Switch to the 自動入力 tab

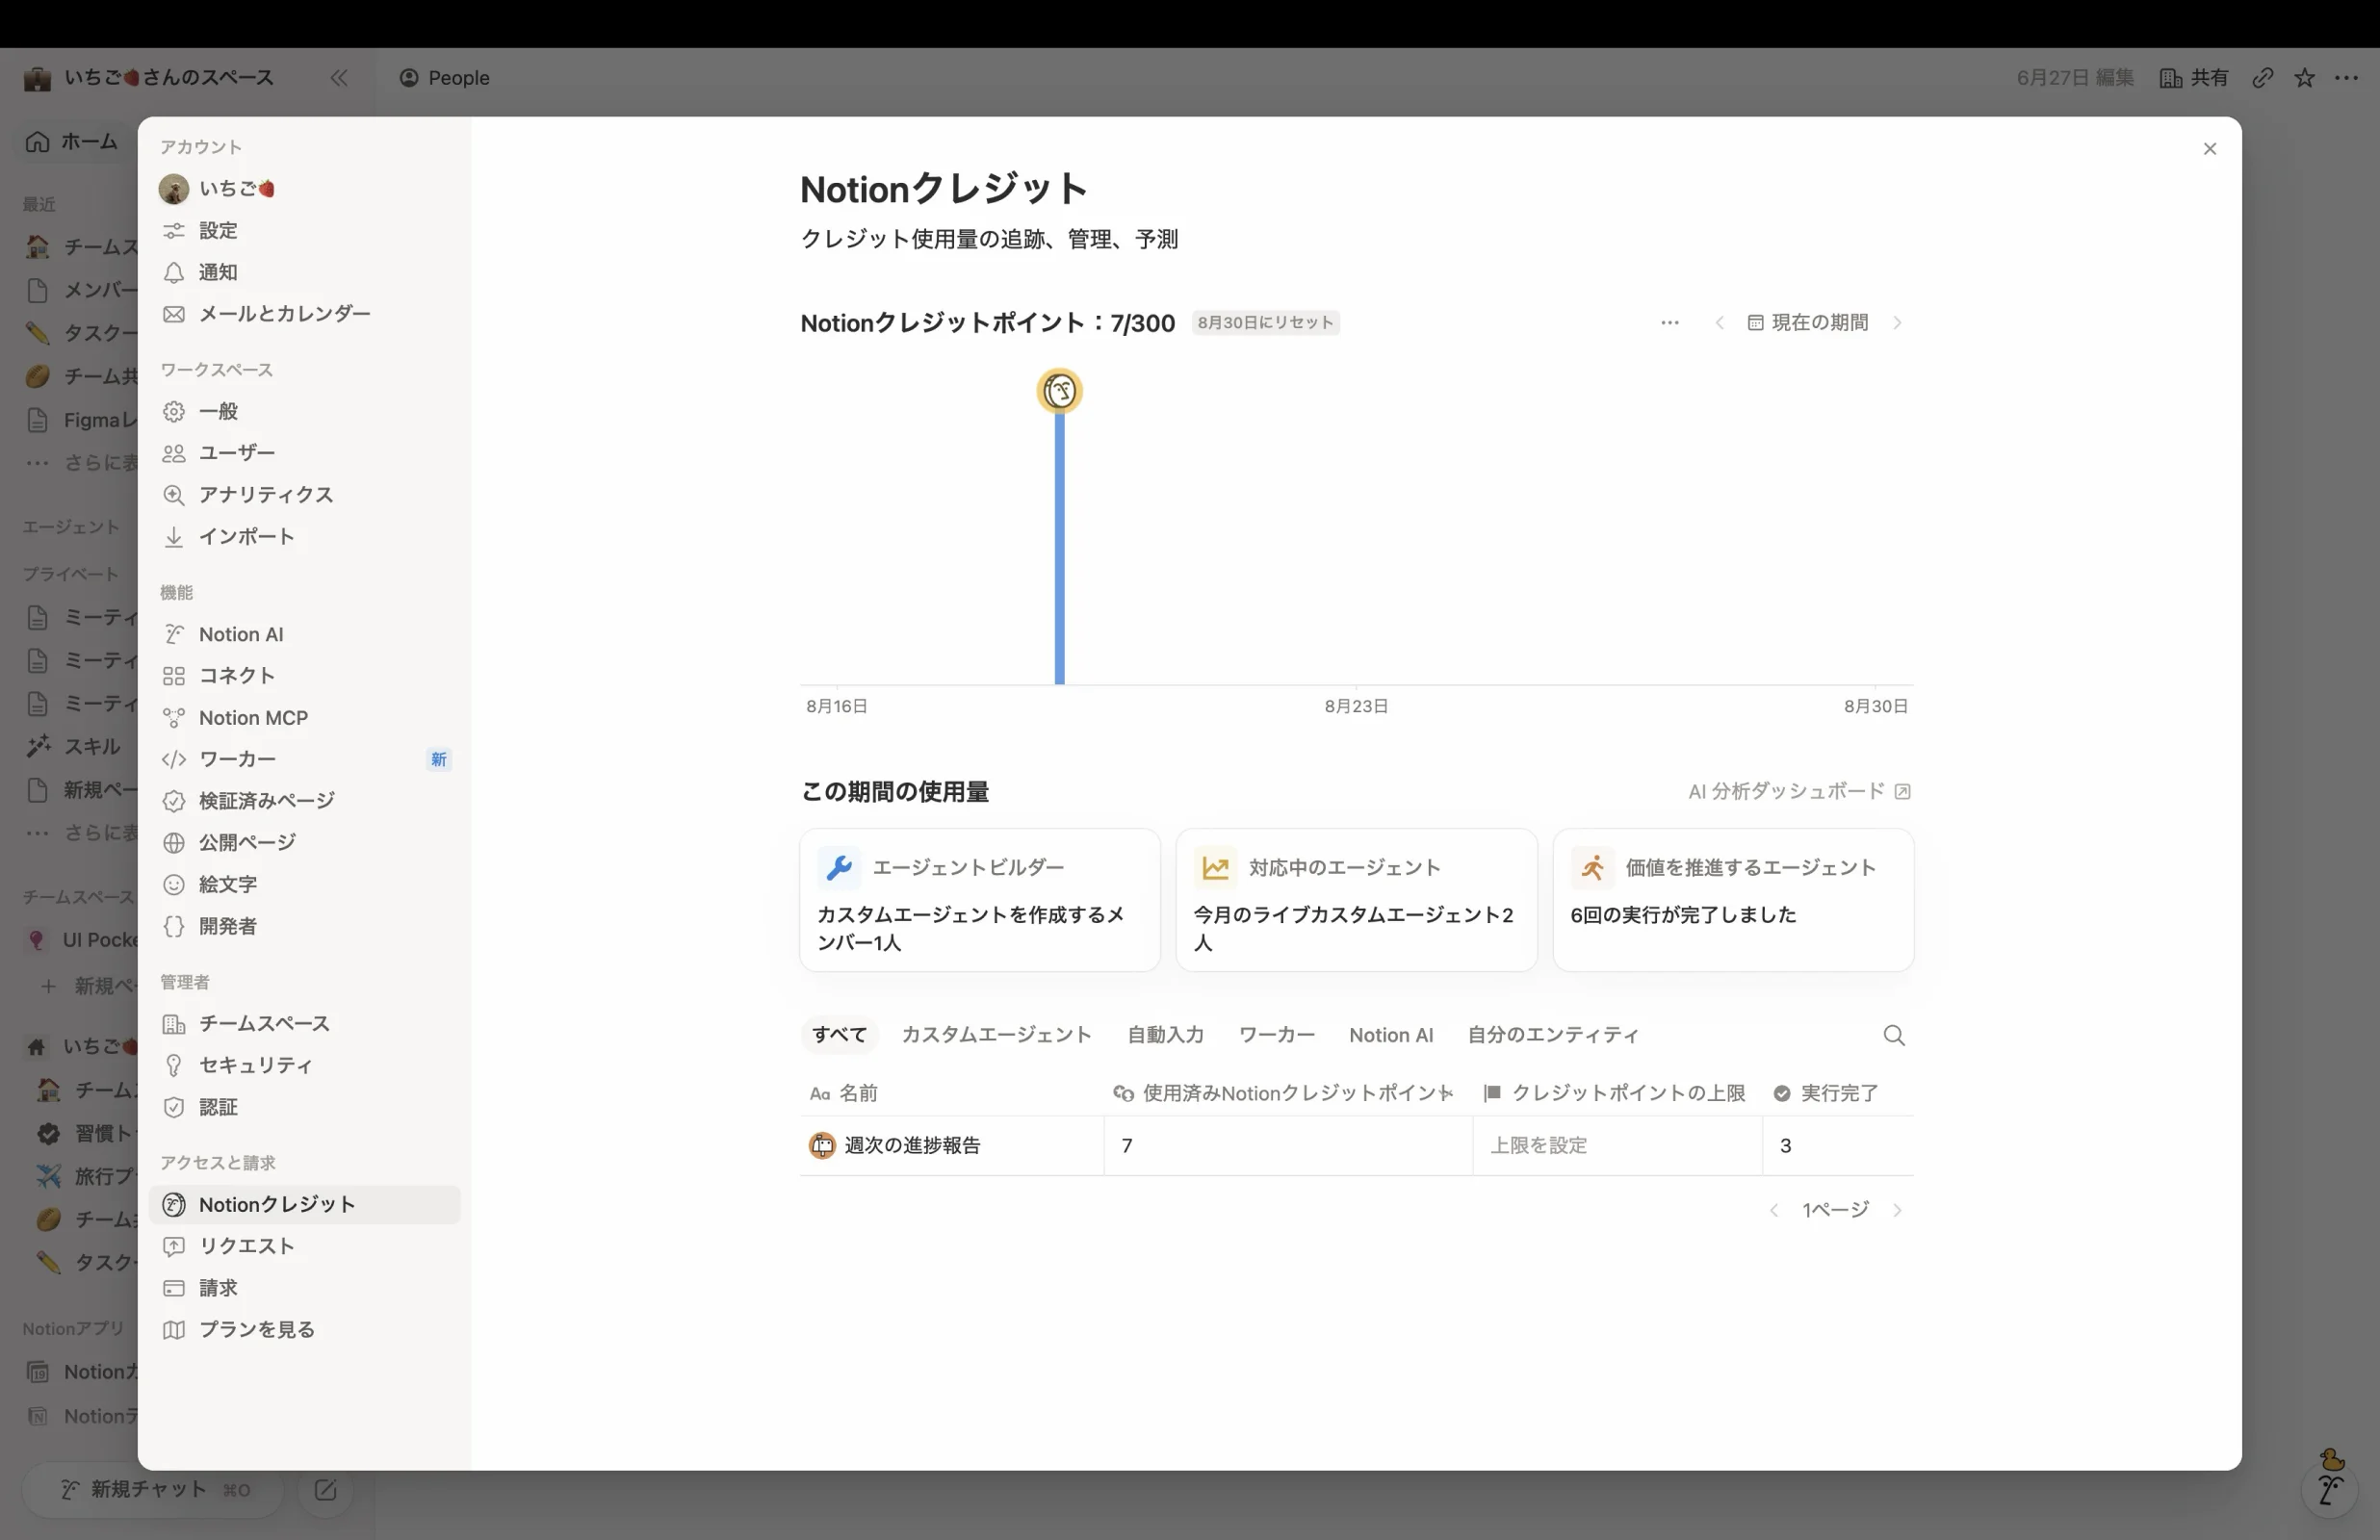(1165, 1035)
